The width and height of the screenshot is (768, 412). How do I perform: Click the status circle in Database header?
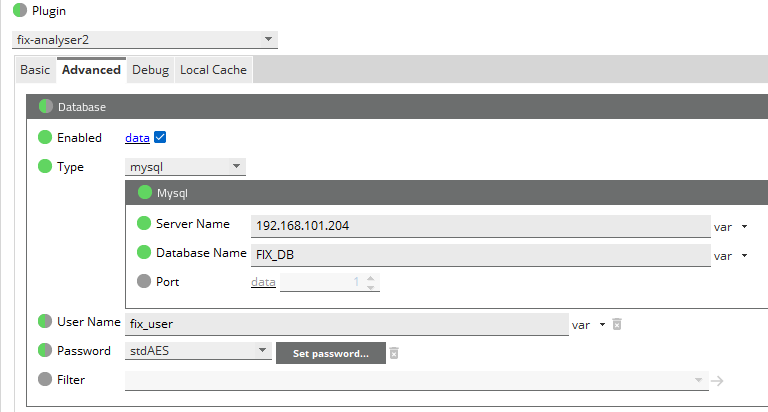coord(46,106)
